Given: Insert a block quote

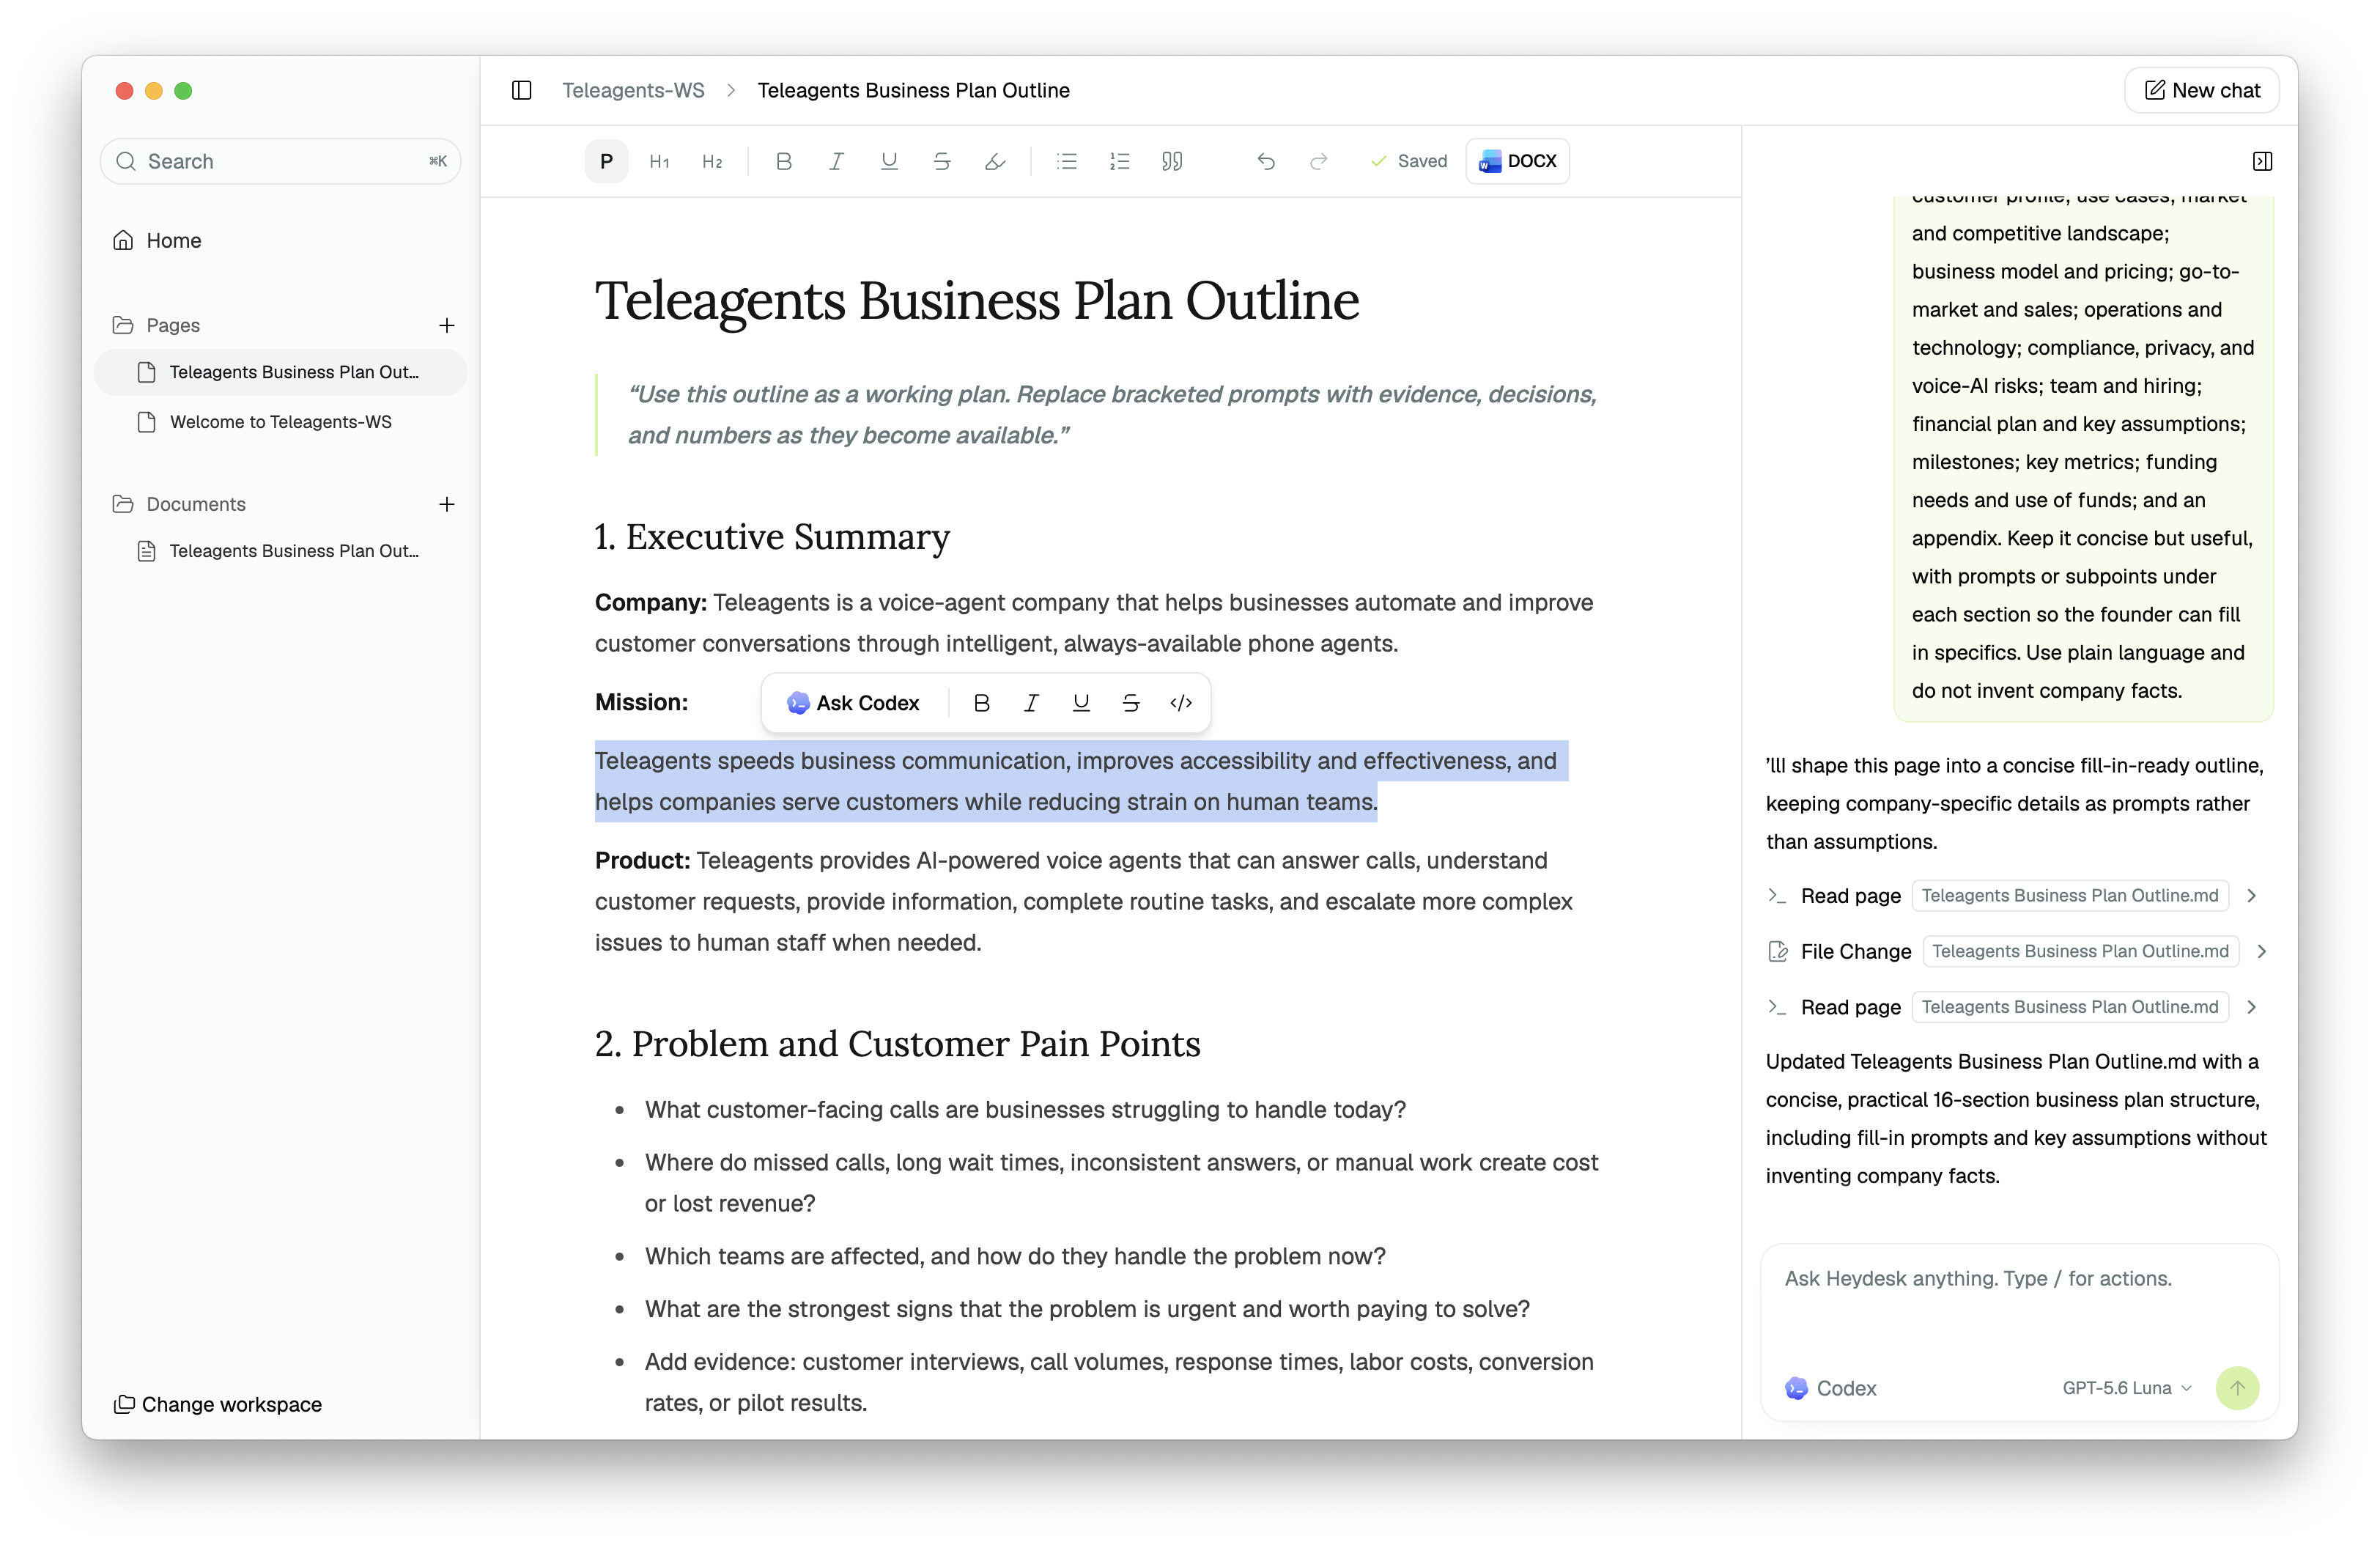Looking at the screenshot, I should 1172,161.
